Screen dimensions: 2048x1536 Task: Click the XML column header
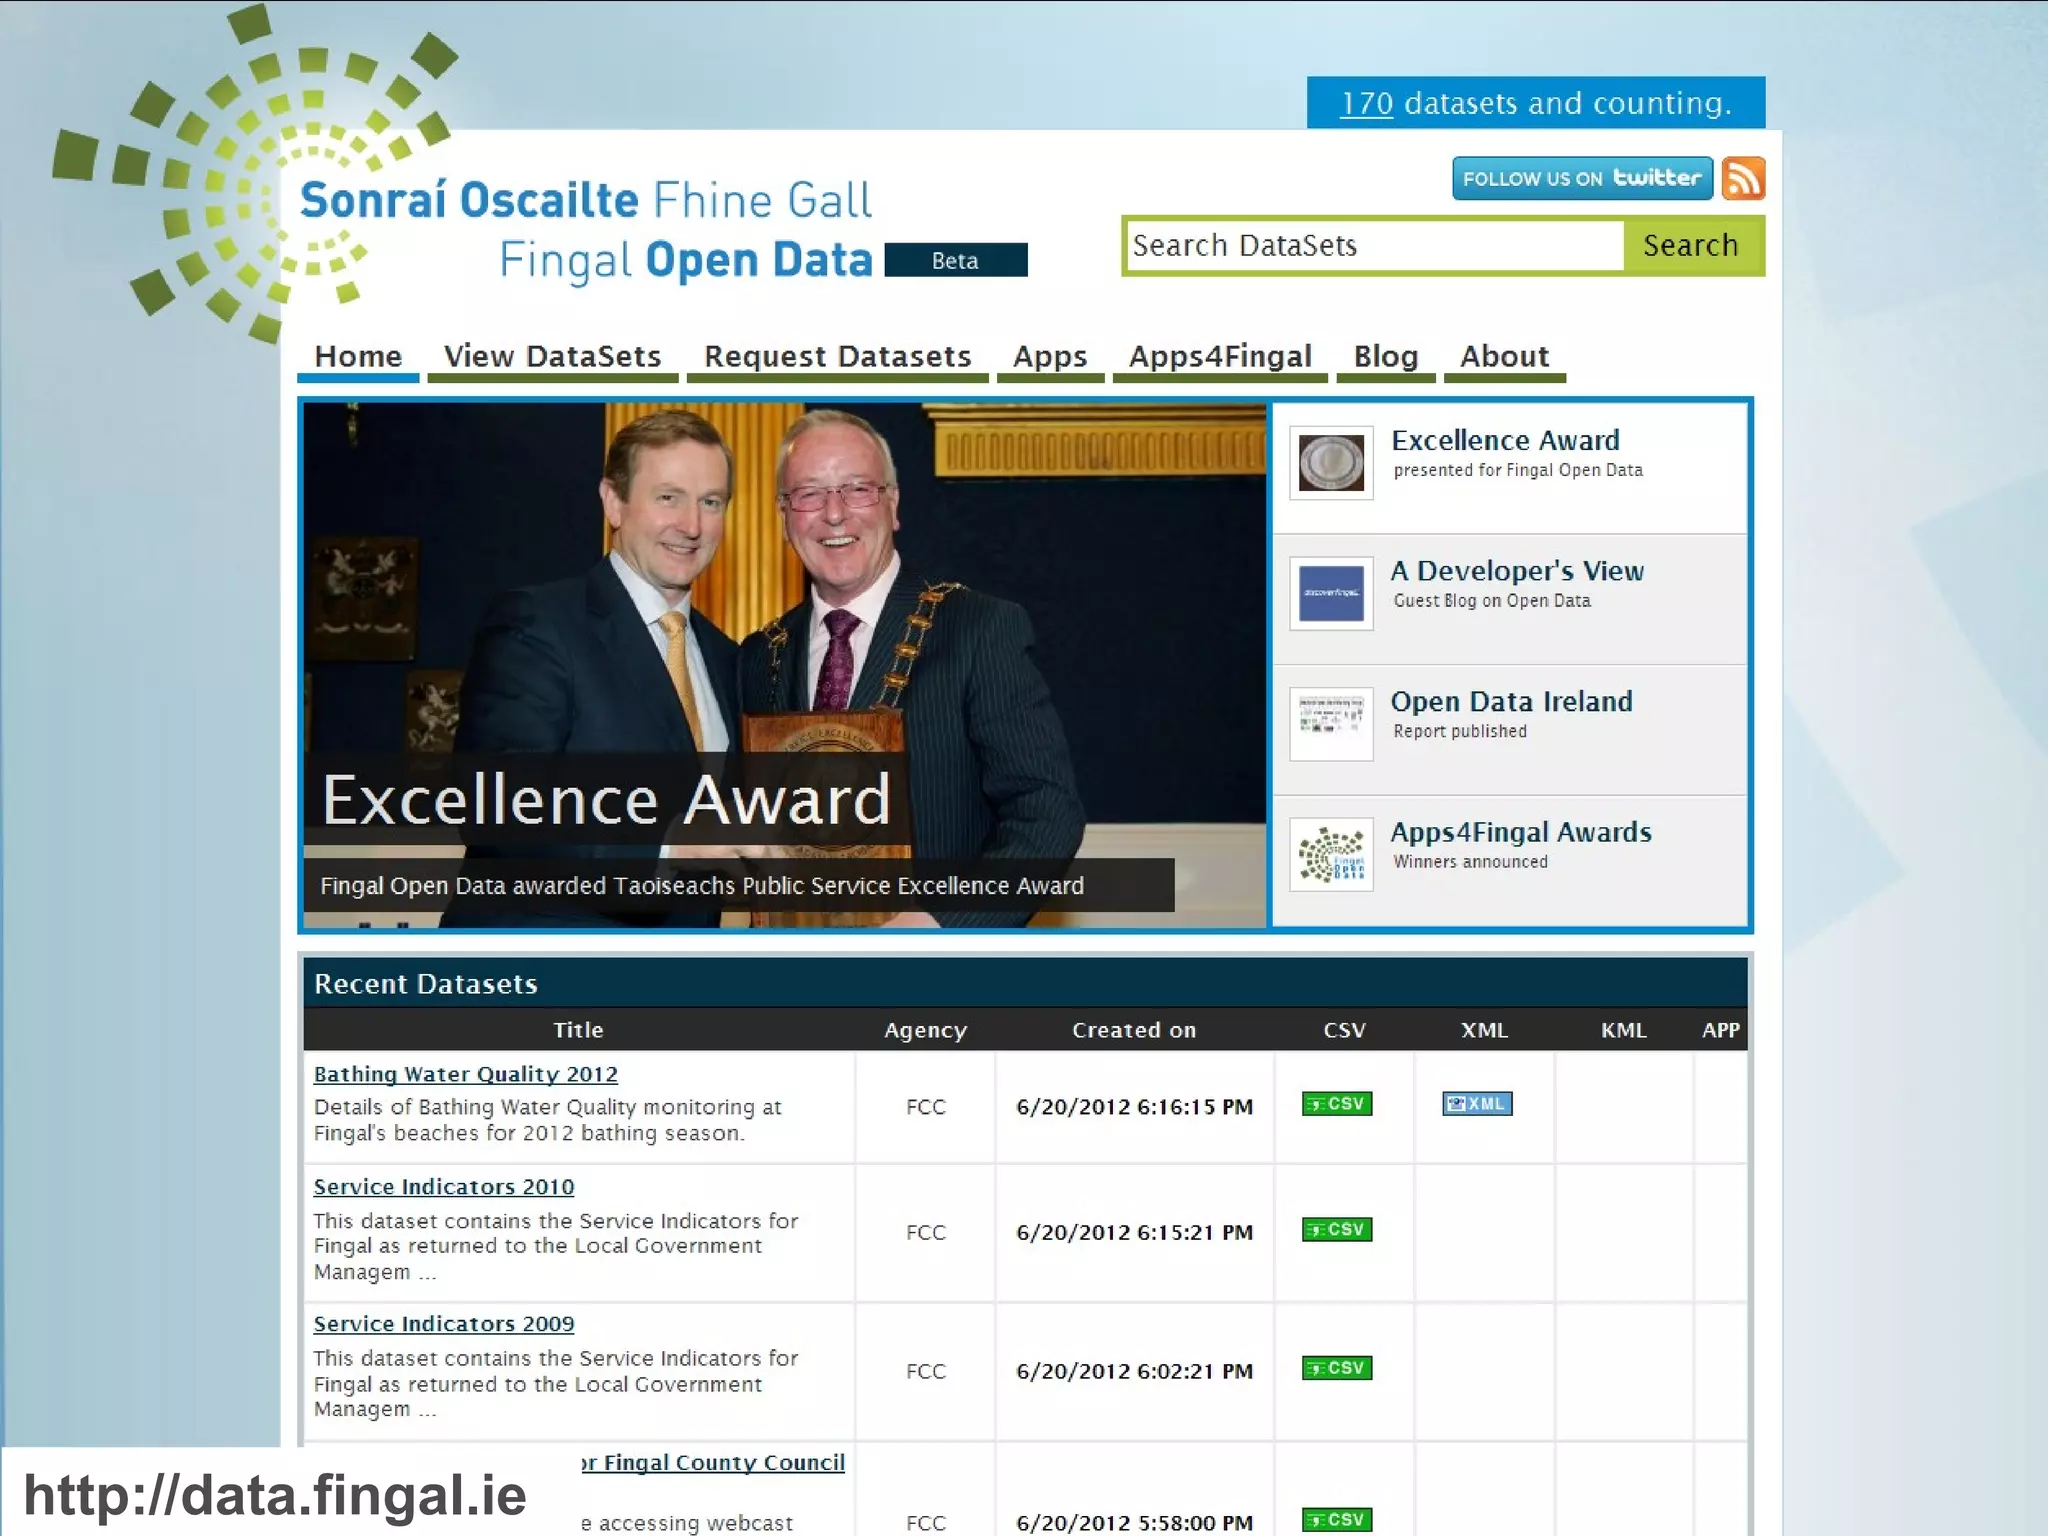(1484, 1030)
